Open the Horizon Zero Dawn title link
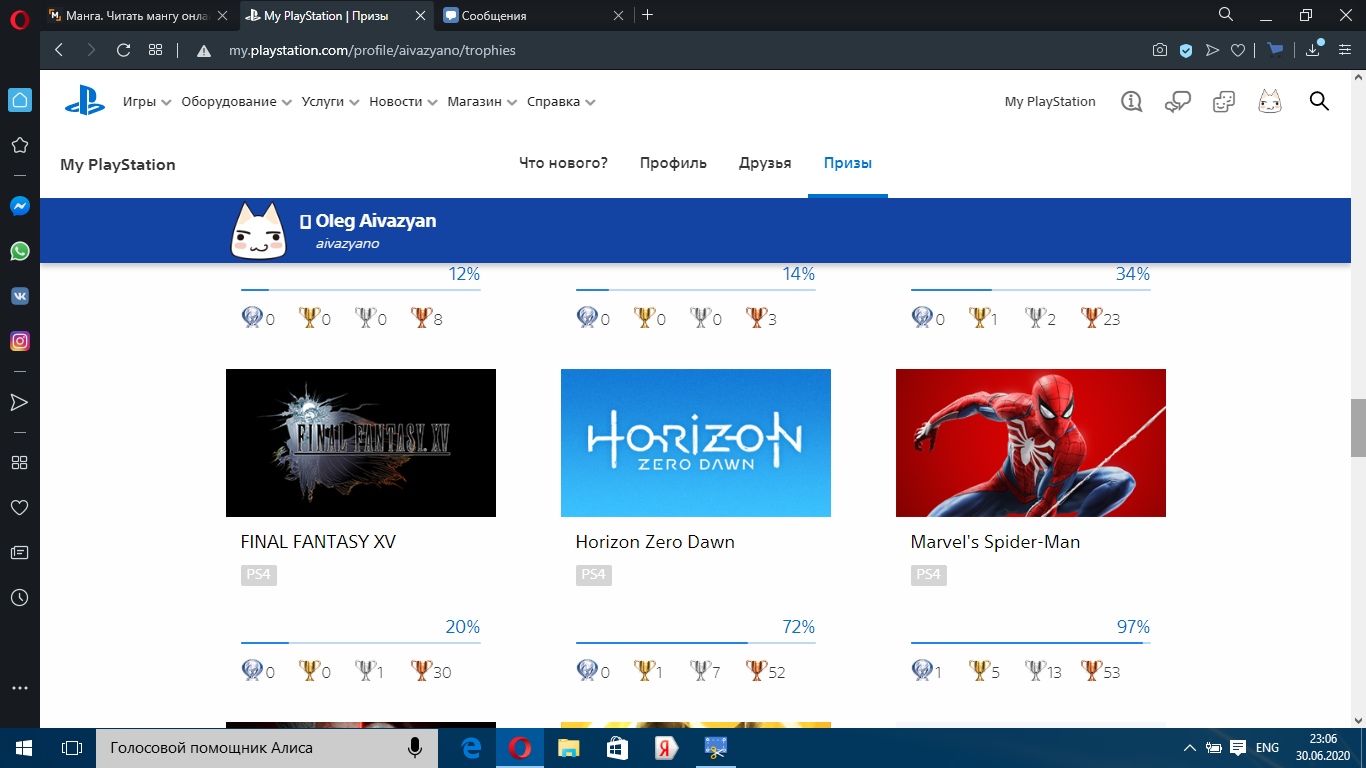Image resolution: width=1366 pixels, height=768 pixels. pyautogui.click(x=655, y=542)
